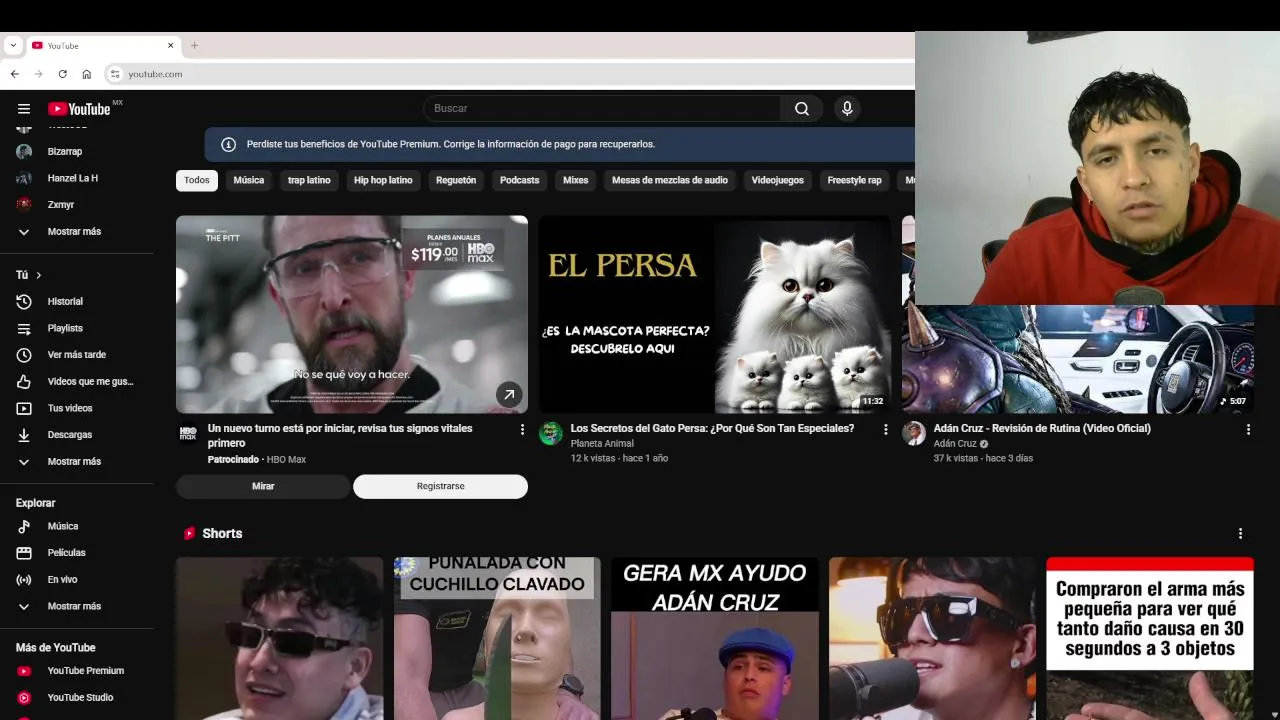This screenshot has height=720, width=1280.
Task: Click the Premium payment info banner
Action: click(560, 144)
